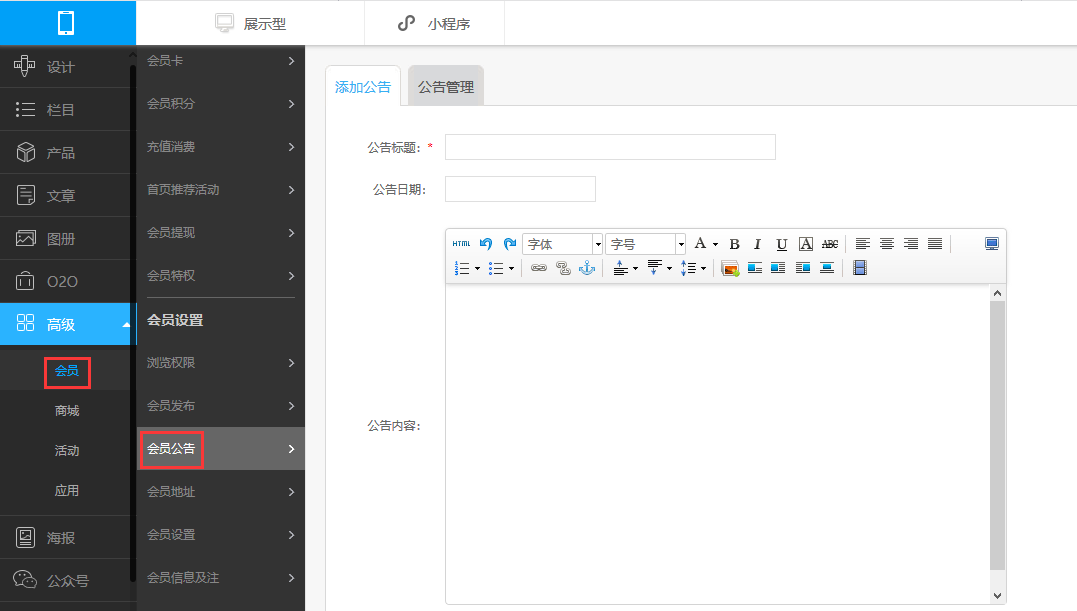Open 会员地址 menu entry
The height and width of the screenshot is (611, 1077).
tap(220, 492)
